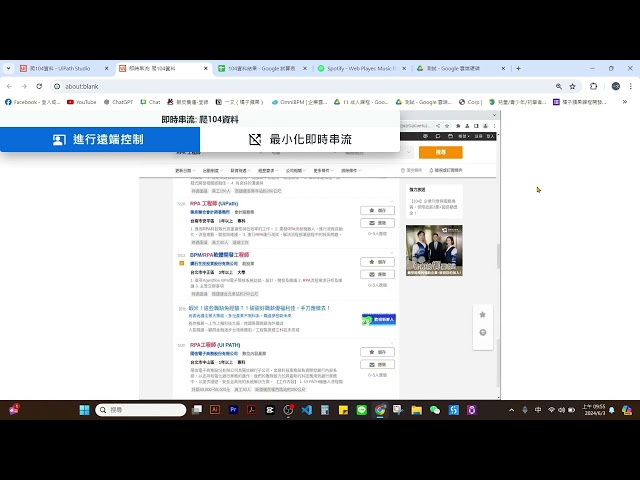Image resolution: width=640 pixels, height=480 pixels.
Task: Click the floating round icon below the star
Action: [x=482, y=333]
